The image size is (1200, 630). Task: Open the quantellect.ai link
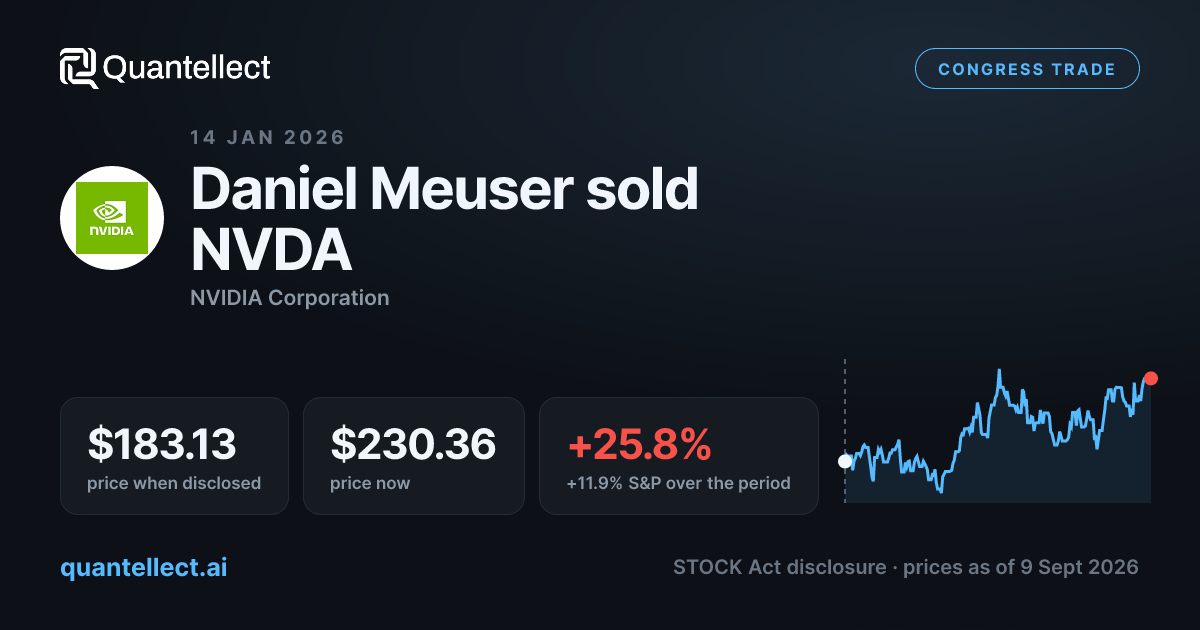144,567
